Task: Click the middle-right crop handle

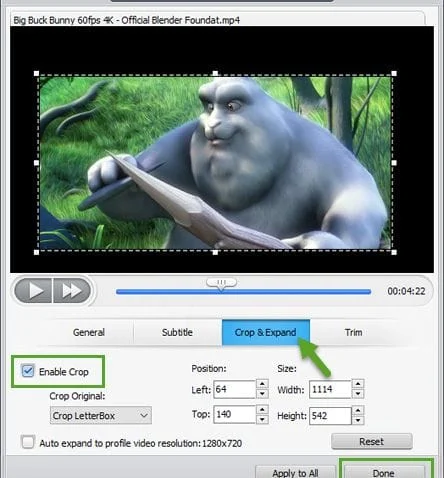Action: tap(394, 163)
